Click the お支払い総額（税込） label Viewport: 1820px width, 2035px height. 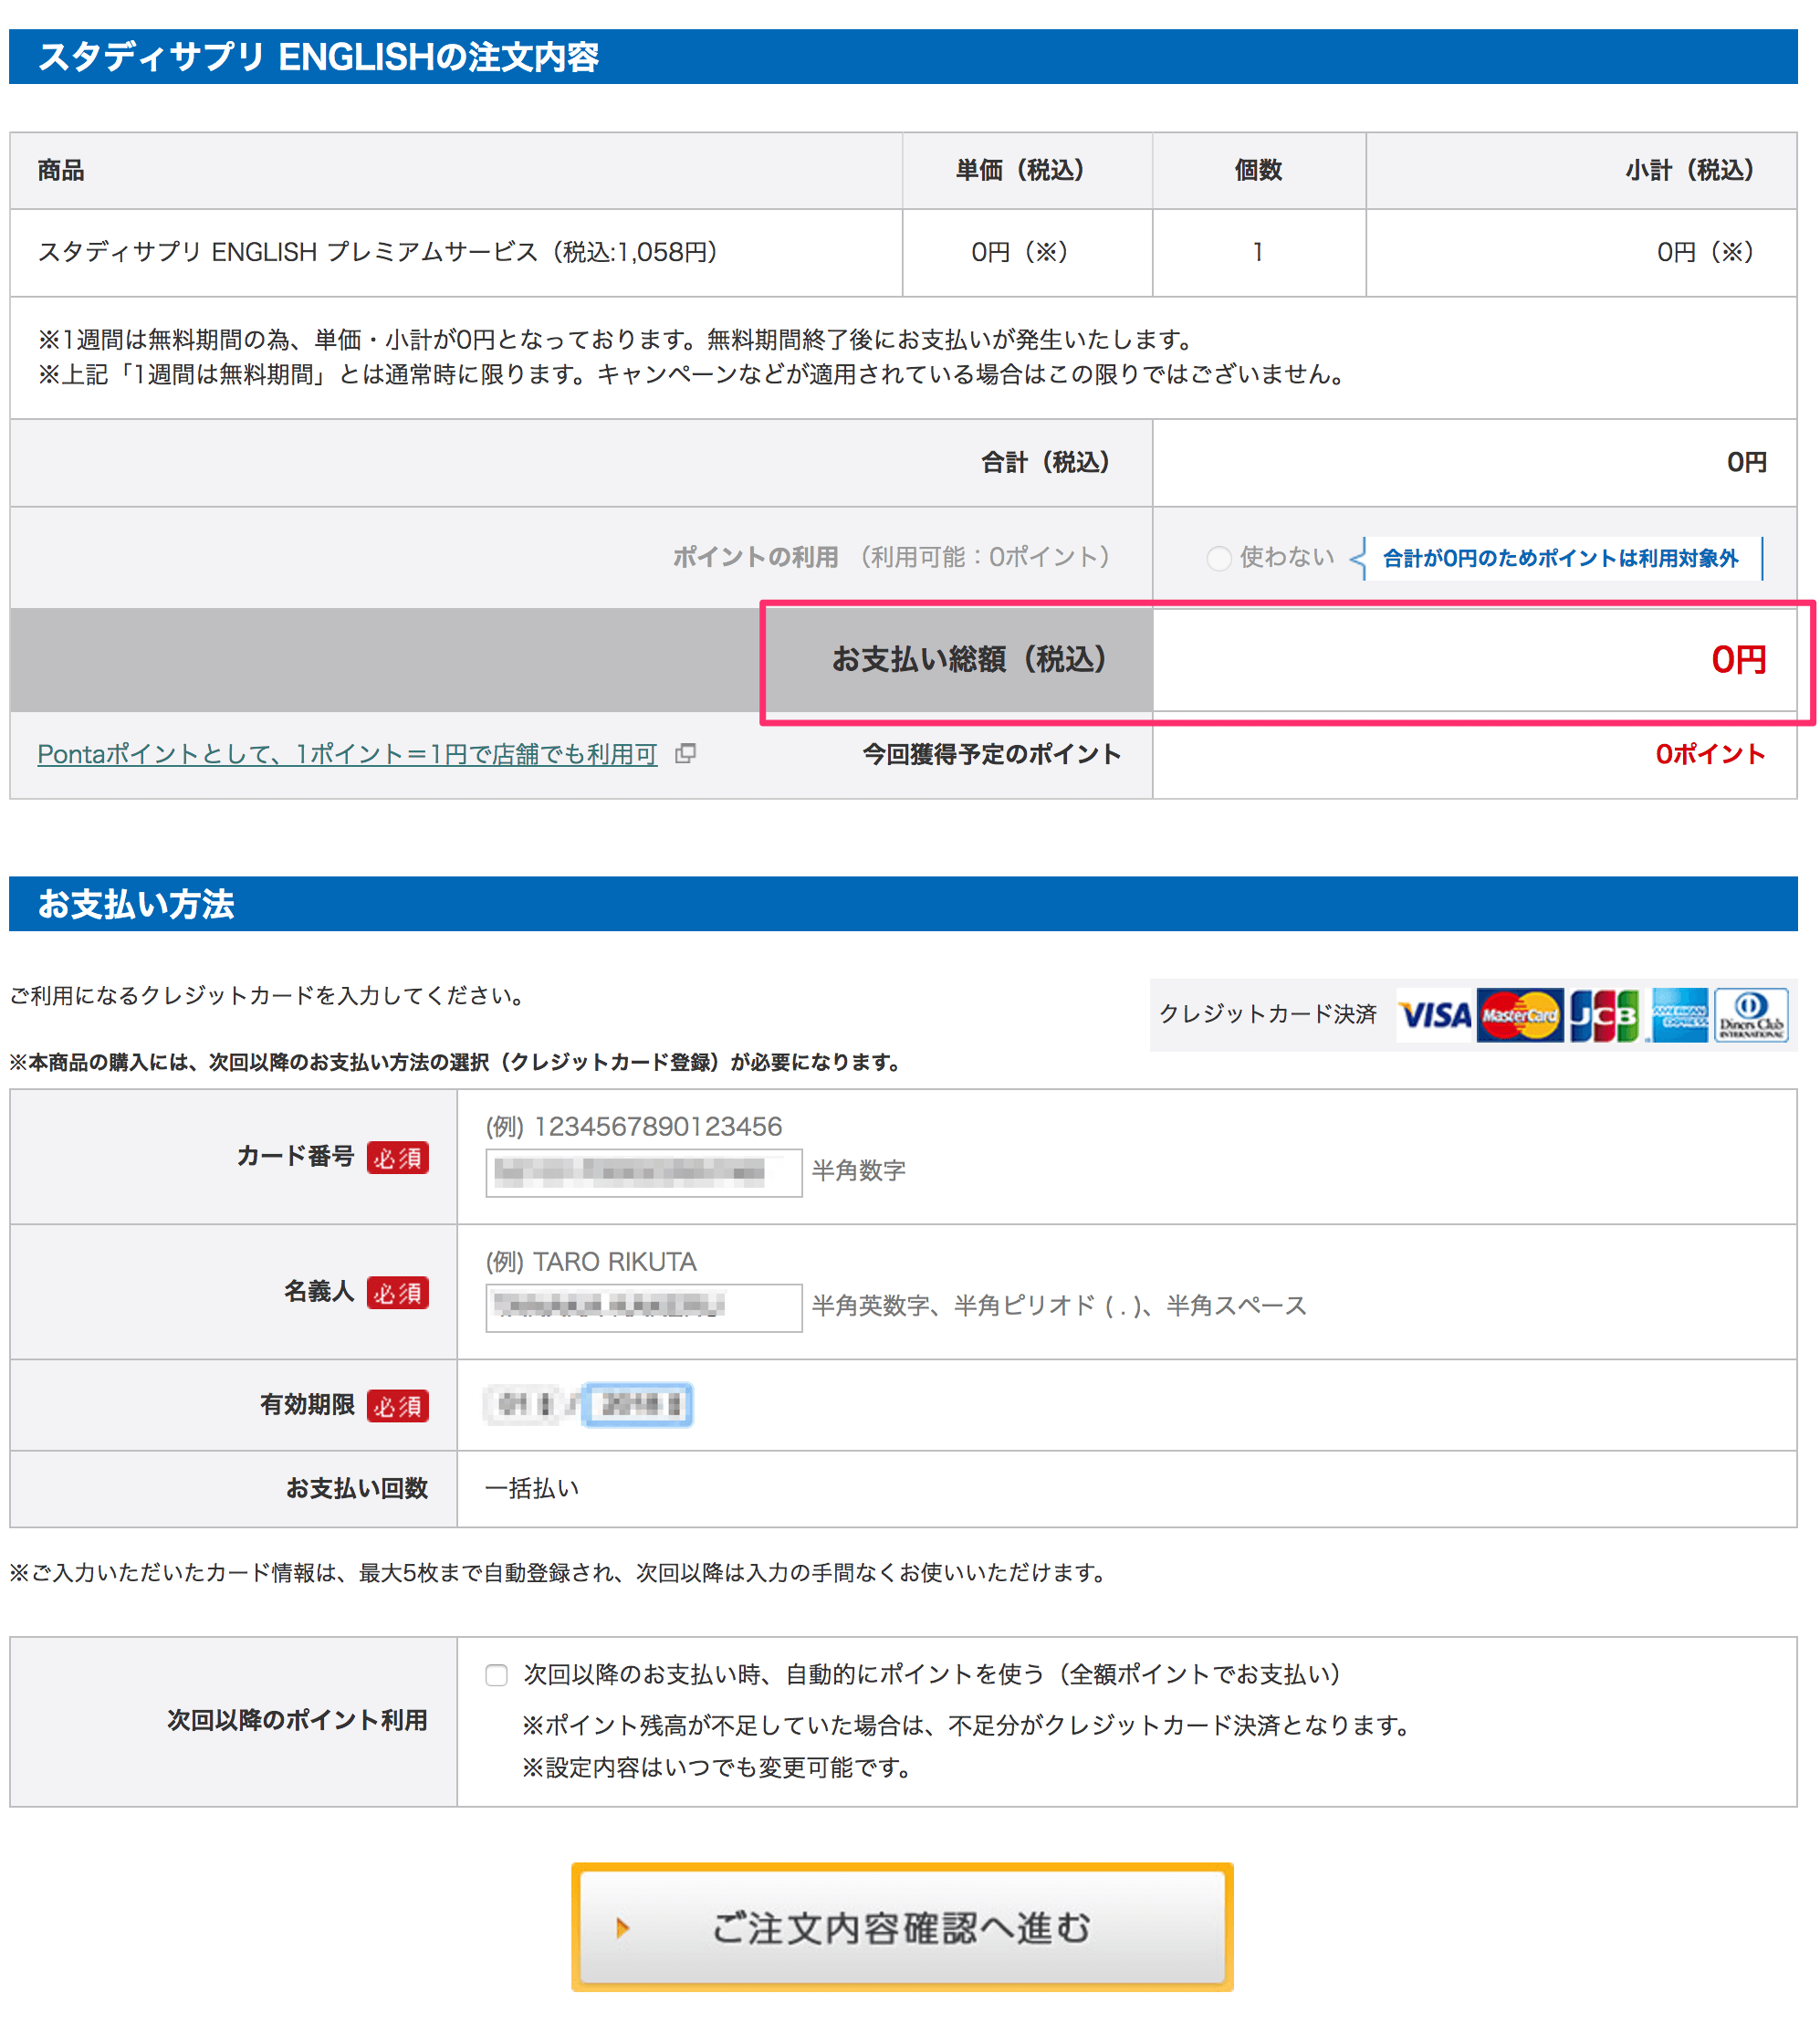tap(969, 659)
